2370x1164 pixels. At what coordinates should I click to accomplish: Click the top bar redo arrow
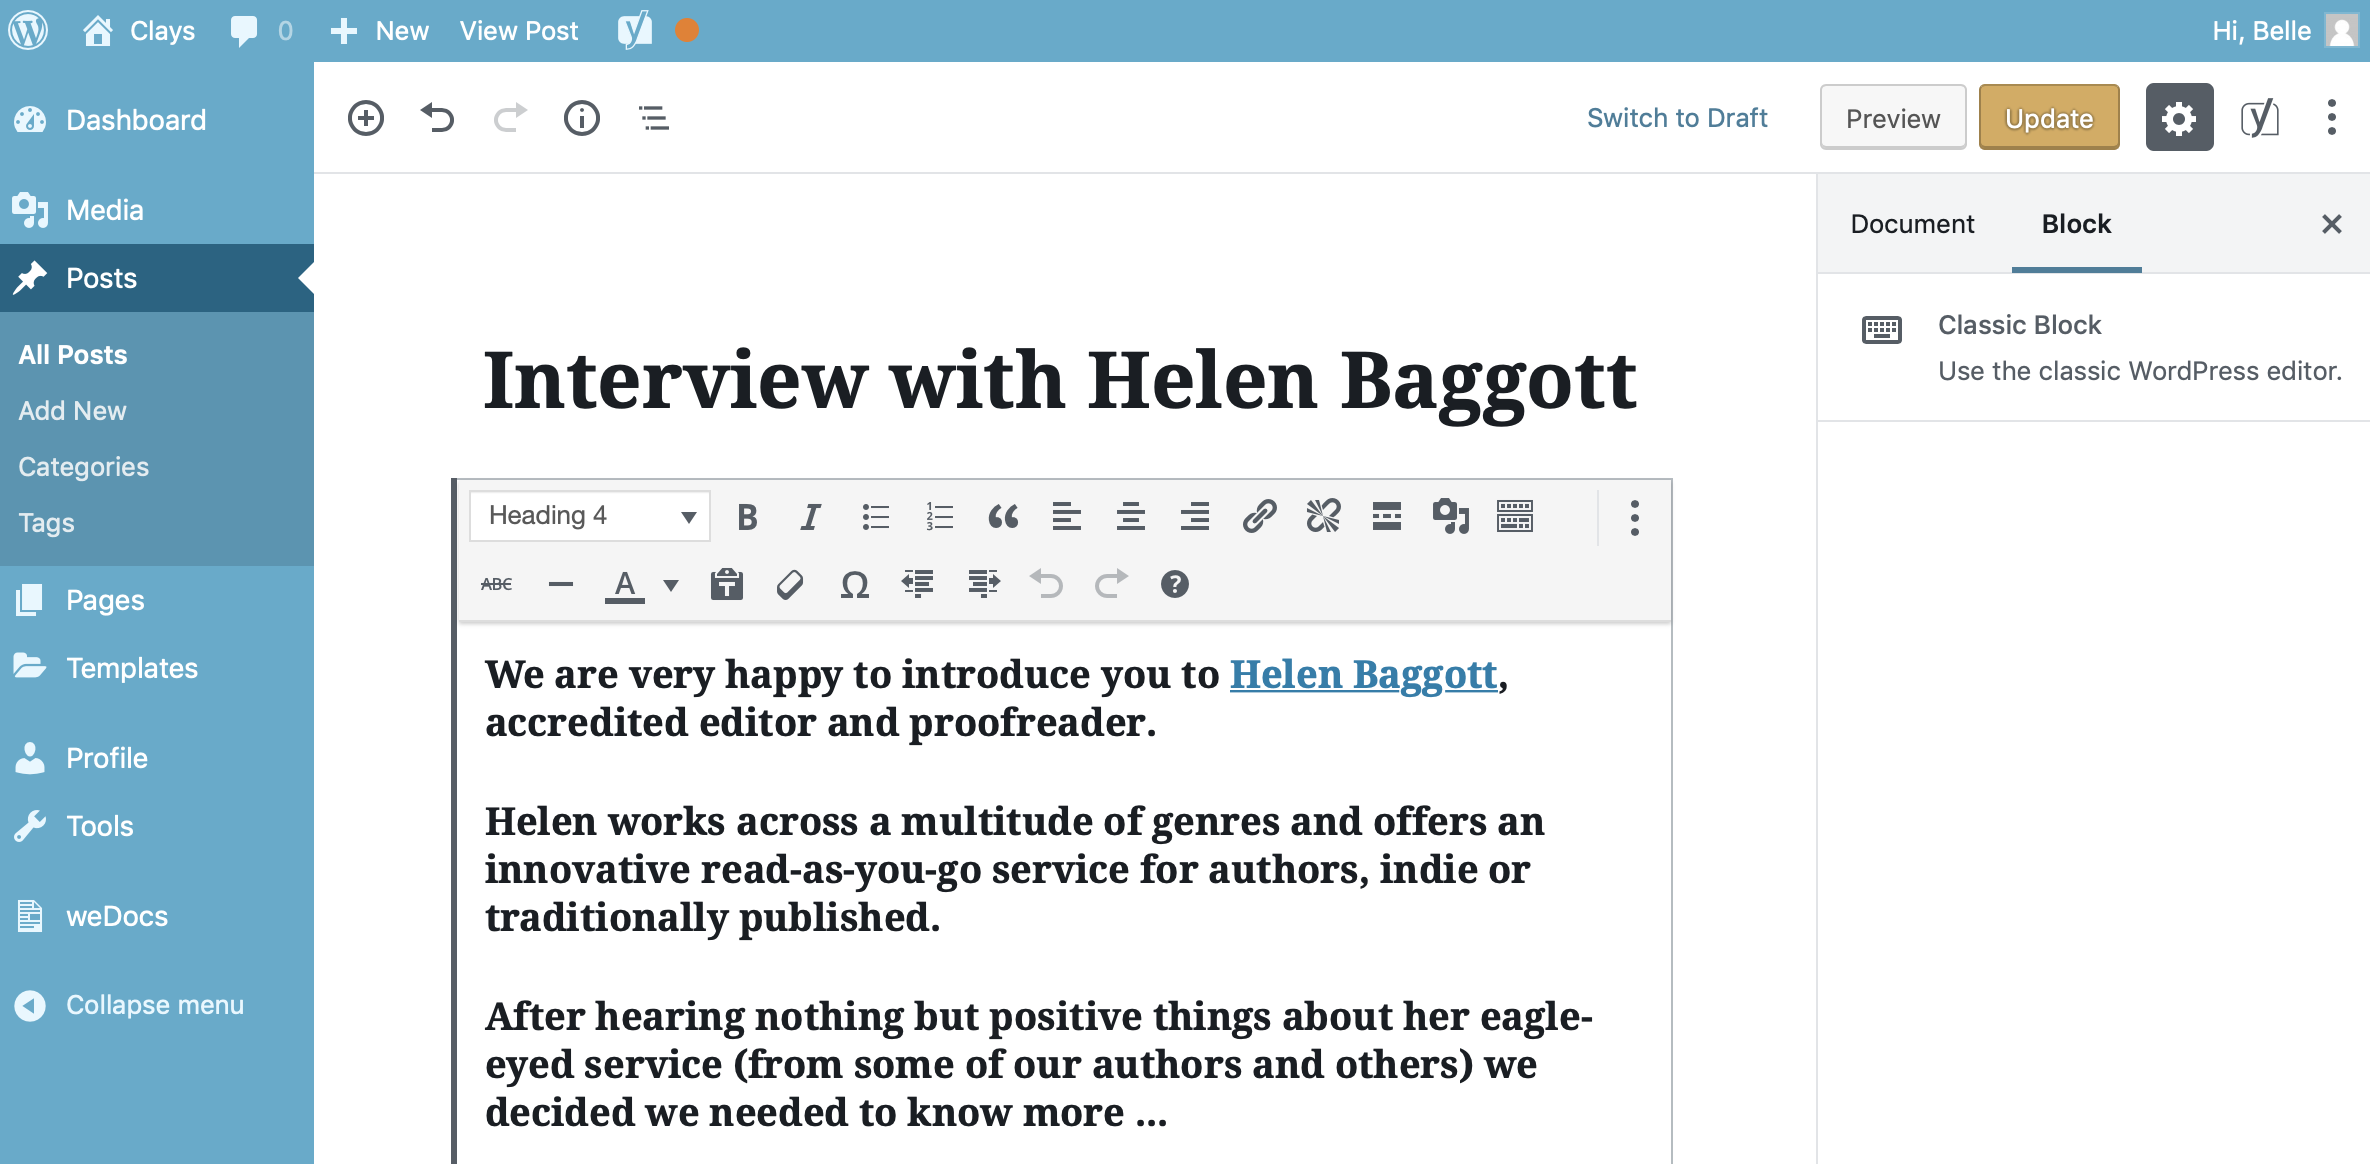510,118
